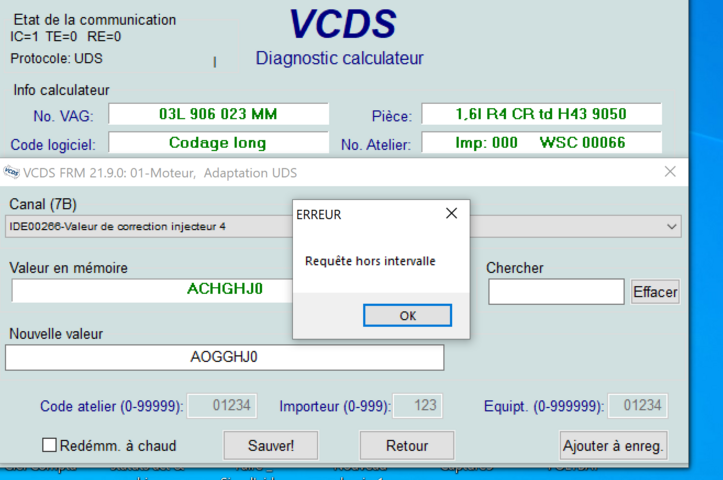Click the Canal (7B) label
723x480 pixels.
pyautogui.click(x=43, y=204)
